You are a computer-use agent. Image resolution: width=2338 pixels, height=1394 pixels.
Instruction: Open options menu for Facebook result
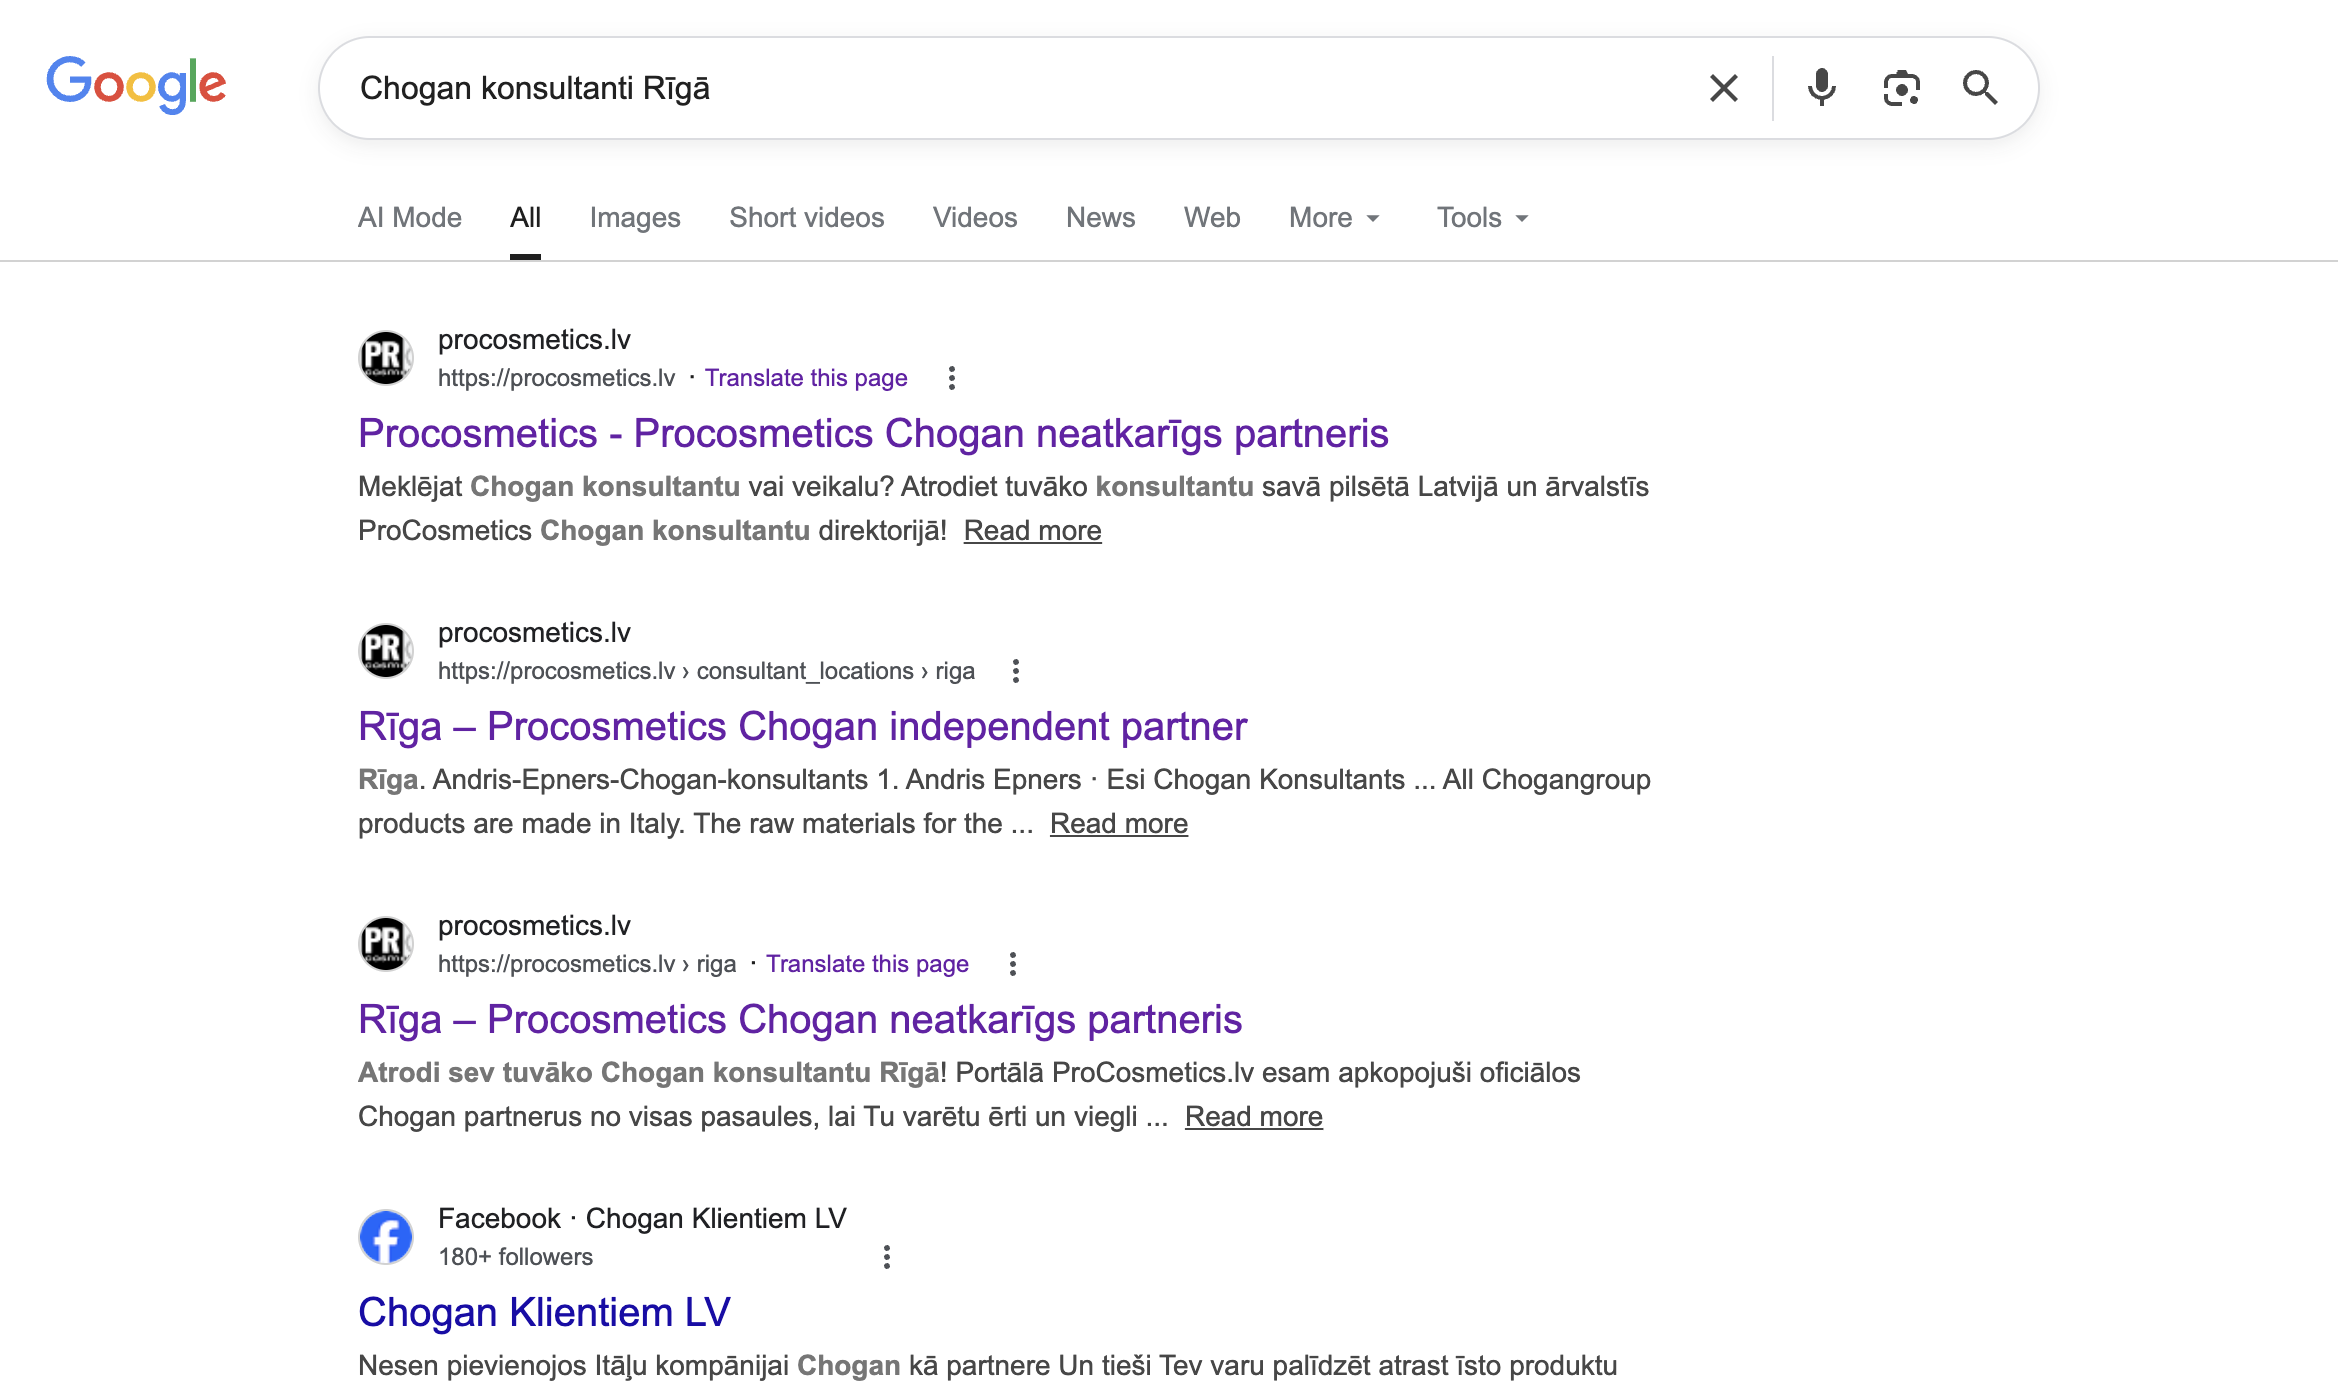point(887,1257)
